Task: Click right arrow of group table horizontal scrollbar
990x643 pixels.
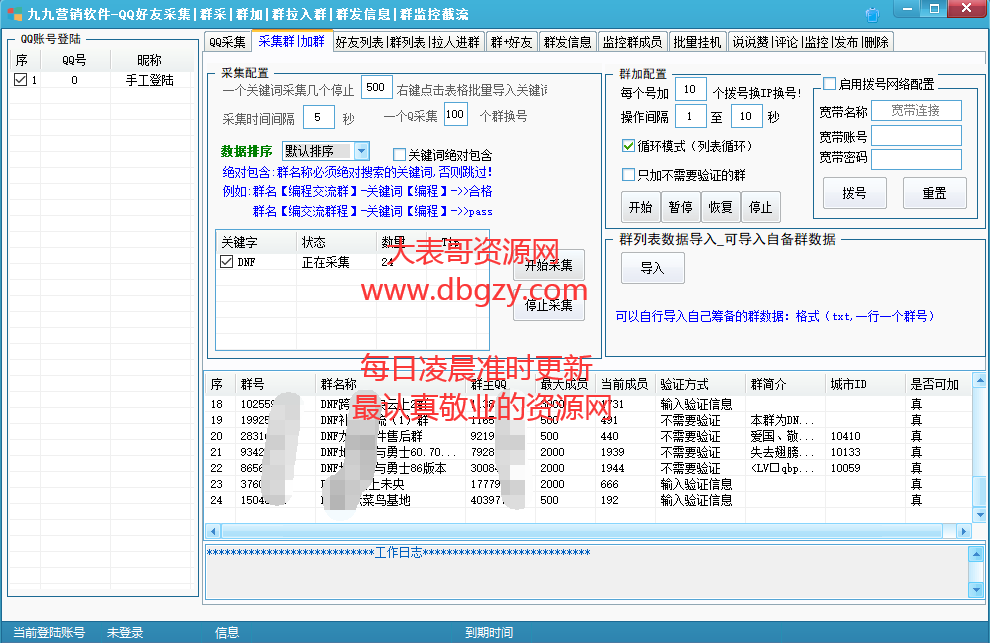Action: (964, 531)
